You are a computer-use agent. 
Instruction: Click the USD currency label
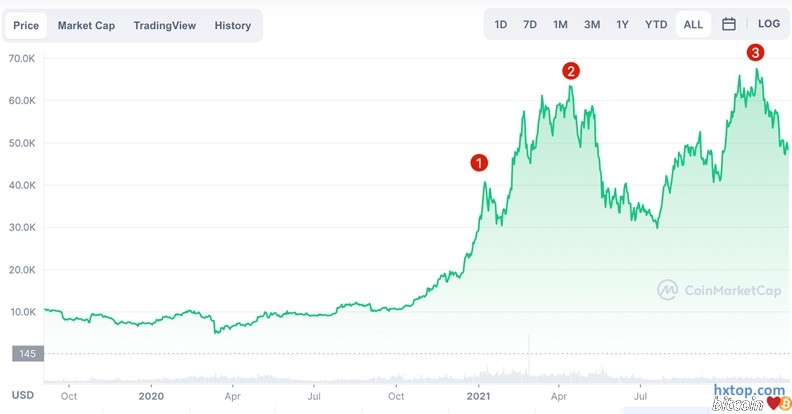click(22, 395)
